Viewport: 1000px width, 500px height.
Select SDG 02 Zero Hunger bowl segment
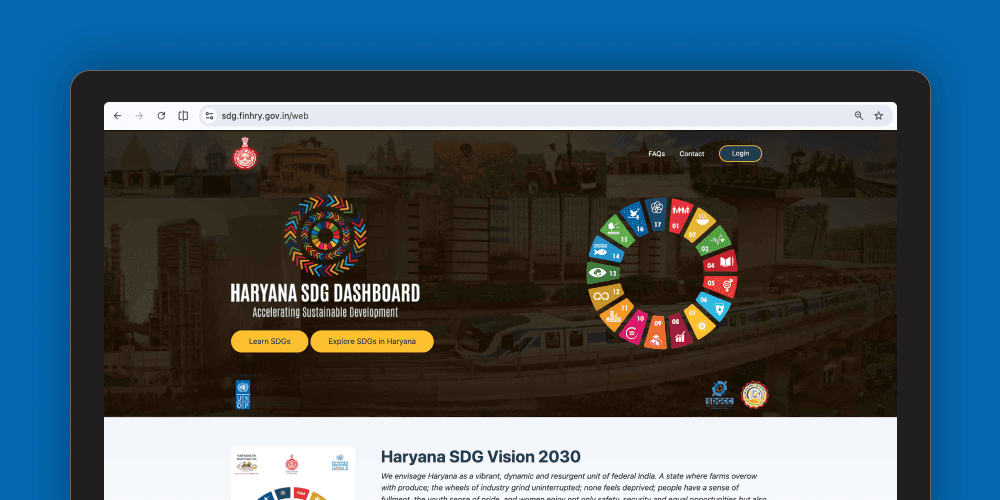tap(700, 225)
